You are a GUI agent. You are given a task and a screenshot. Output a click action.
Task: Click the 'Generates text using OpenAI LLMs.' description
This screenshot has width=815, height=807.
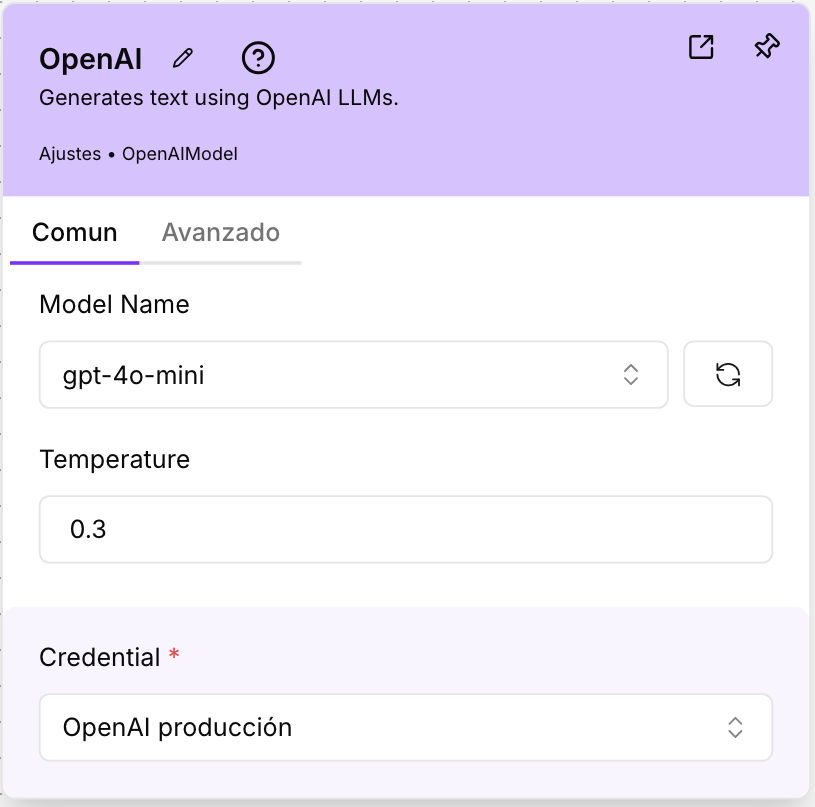[219, 98]
